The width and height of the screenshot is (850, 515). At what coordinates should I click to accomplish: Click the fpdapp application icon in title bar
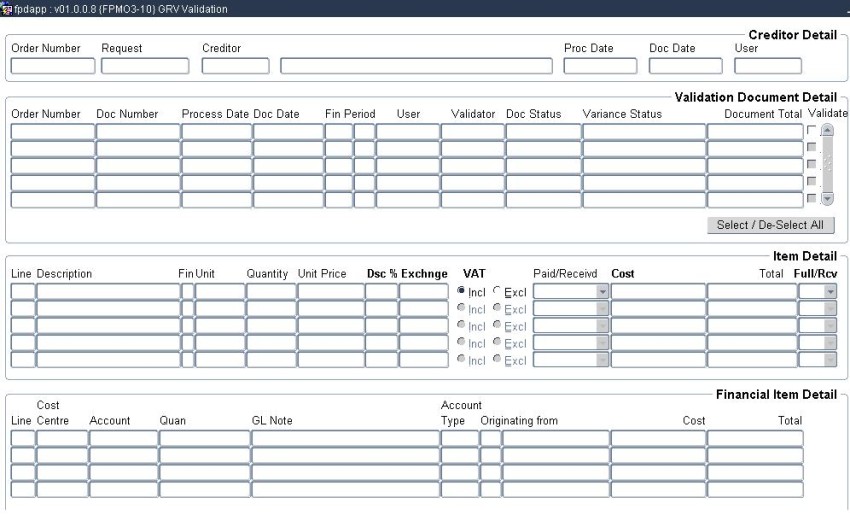(x=7, y=8)
